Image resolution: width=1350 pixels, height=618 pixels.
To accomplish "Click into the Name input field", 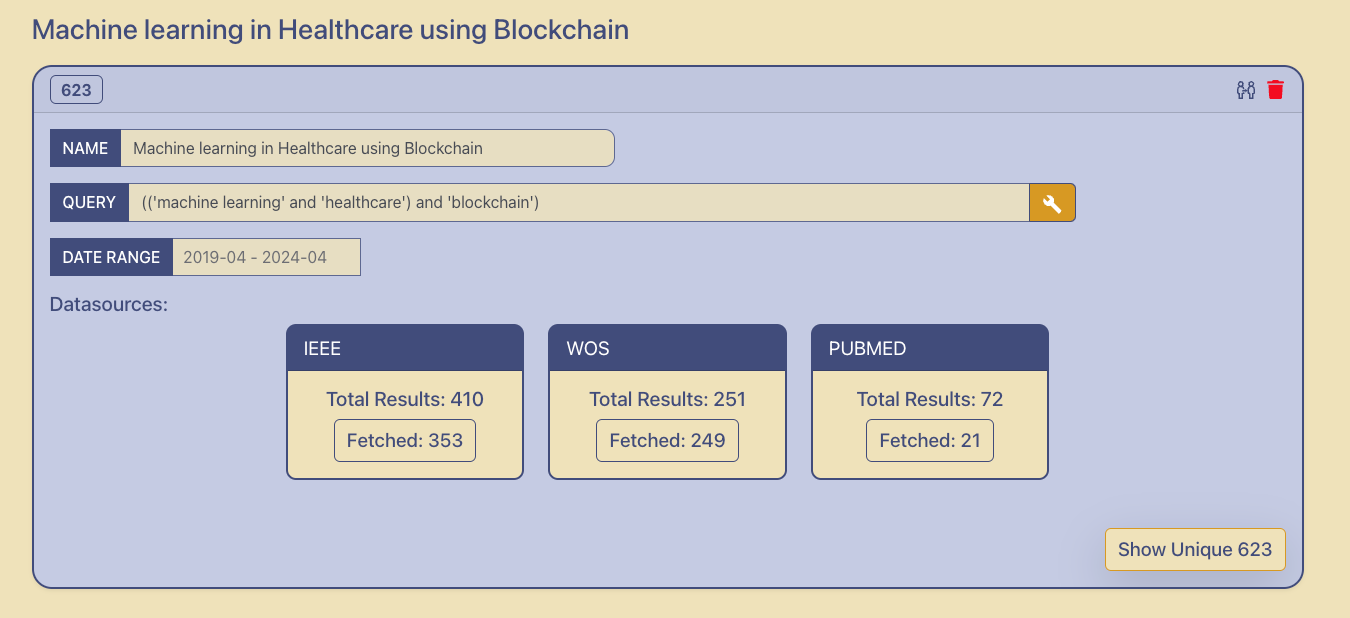I will [x=367, y=148].
